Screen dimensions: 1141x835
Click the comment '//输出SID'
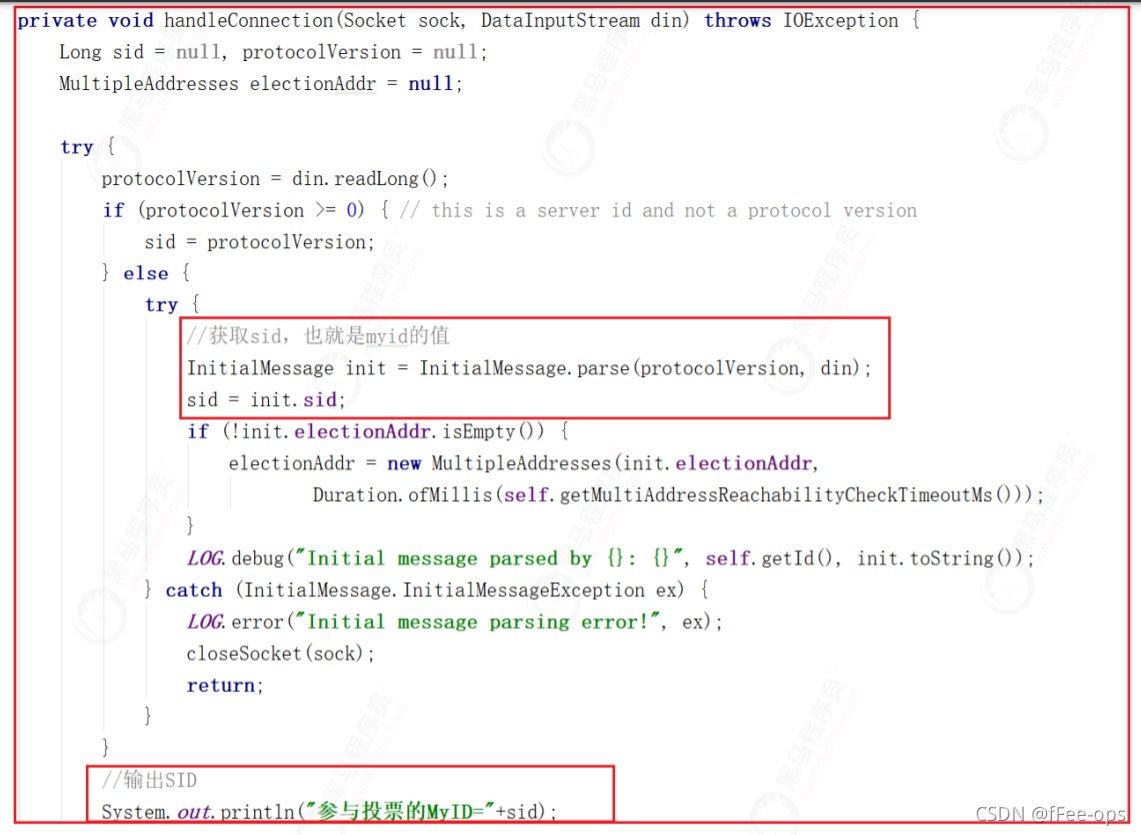coord(149,780)
